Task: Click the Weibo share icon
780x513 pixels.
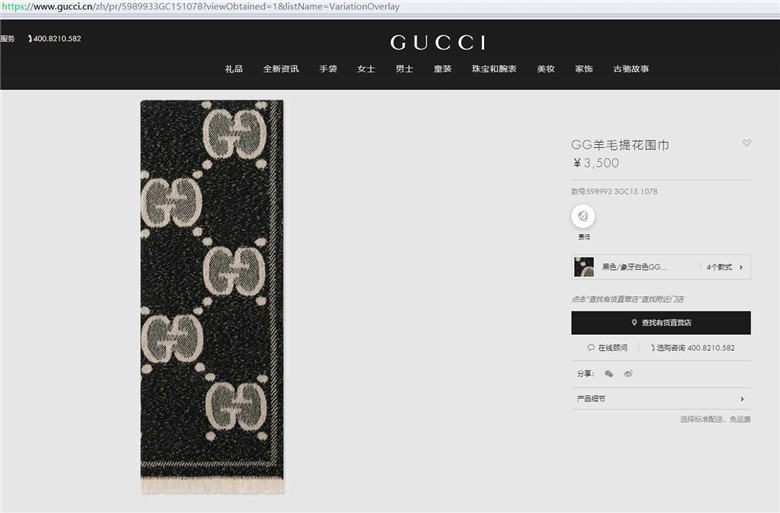Action: (628, 374)
